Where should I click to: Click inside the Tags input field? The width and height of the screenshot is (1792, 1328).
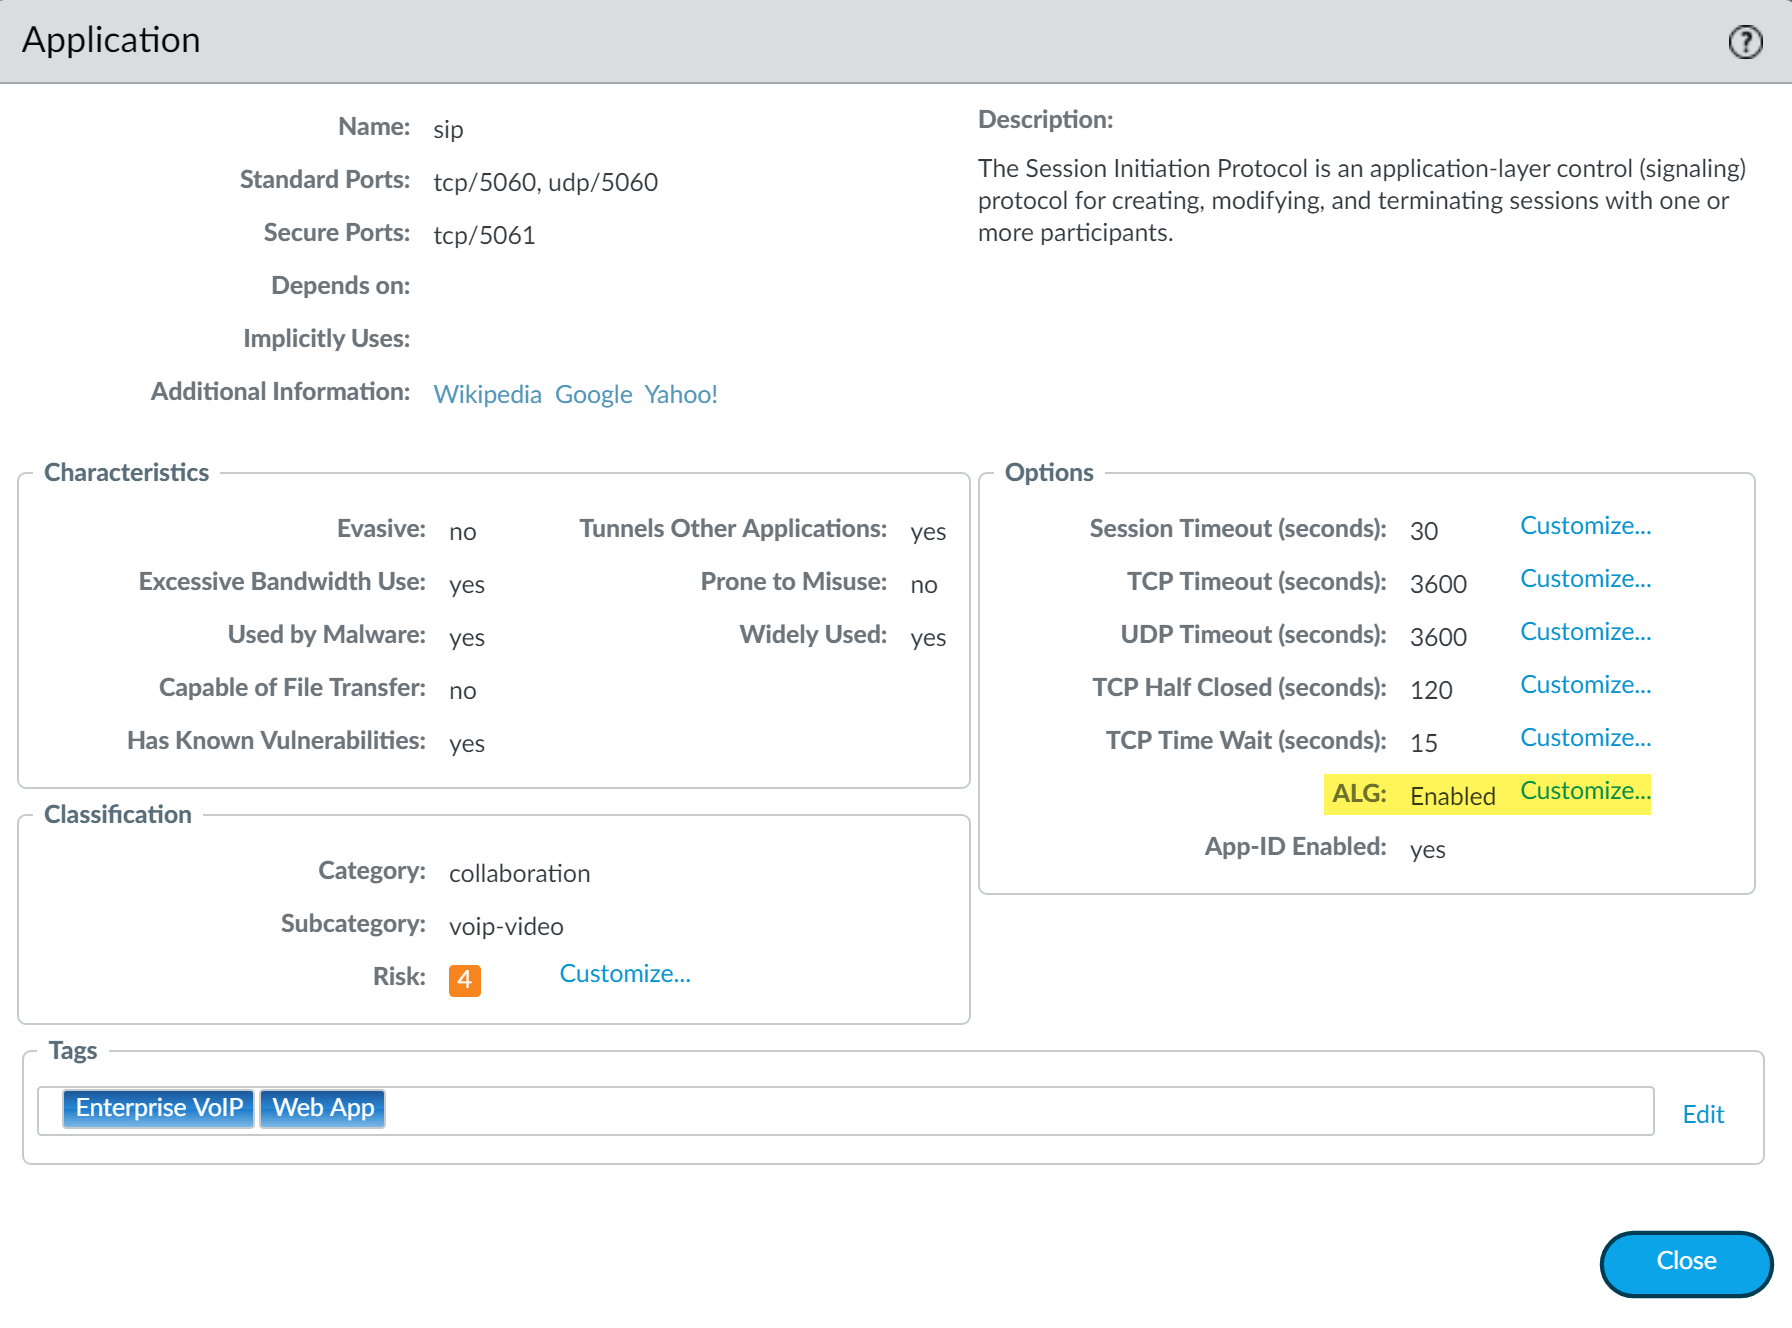click(1000, 1111)
